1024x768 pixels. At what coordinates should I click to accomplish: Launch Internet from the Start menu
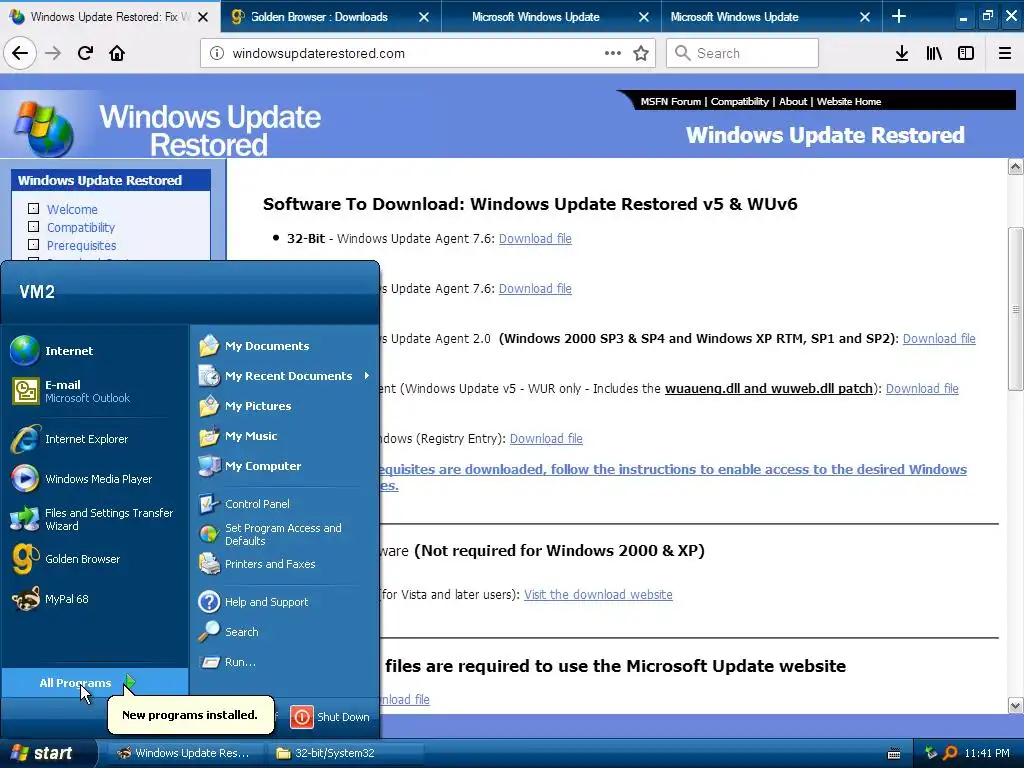pyautogui.click(x=95, y=351)
